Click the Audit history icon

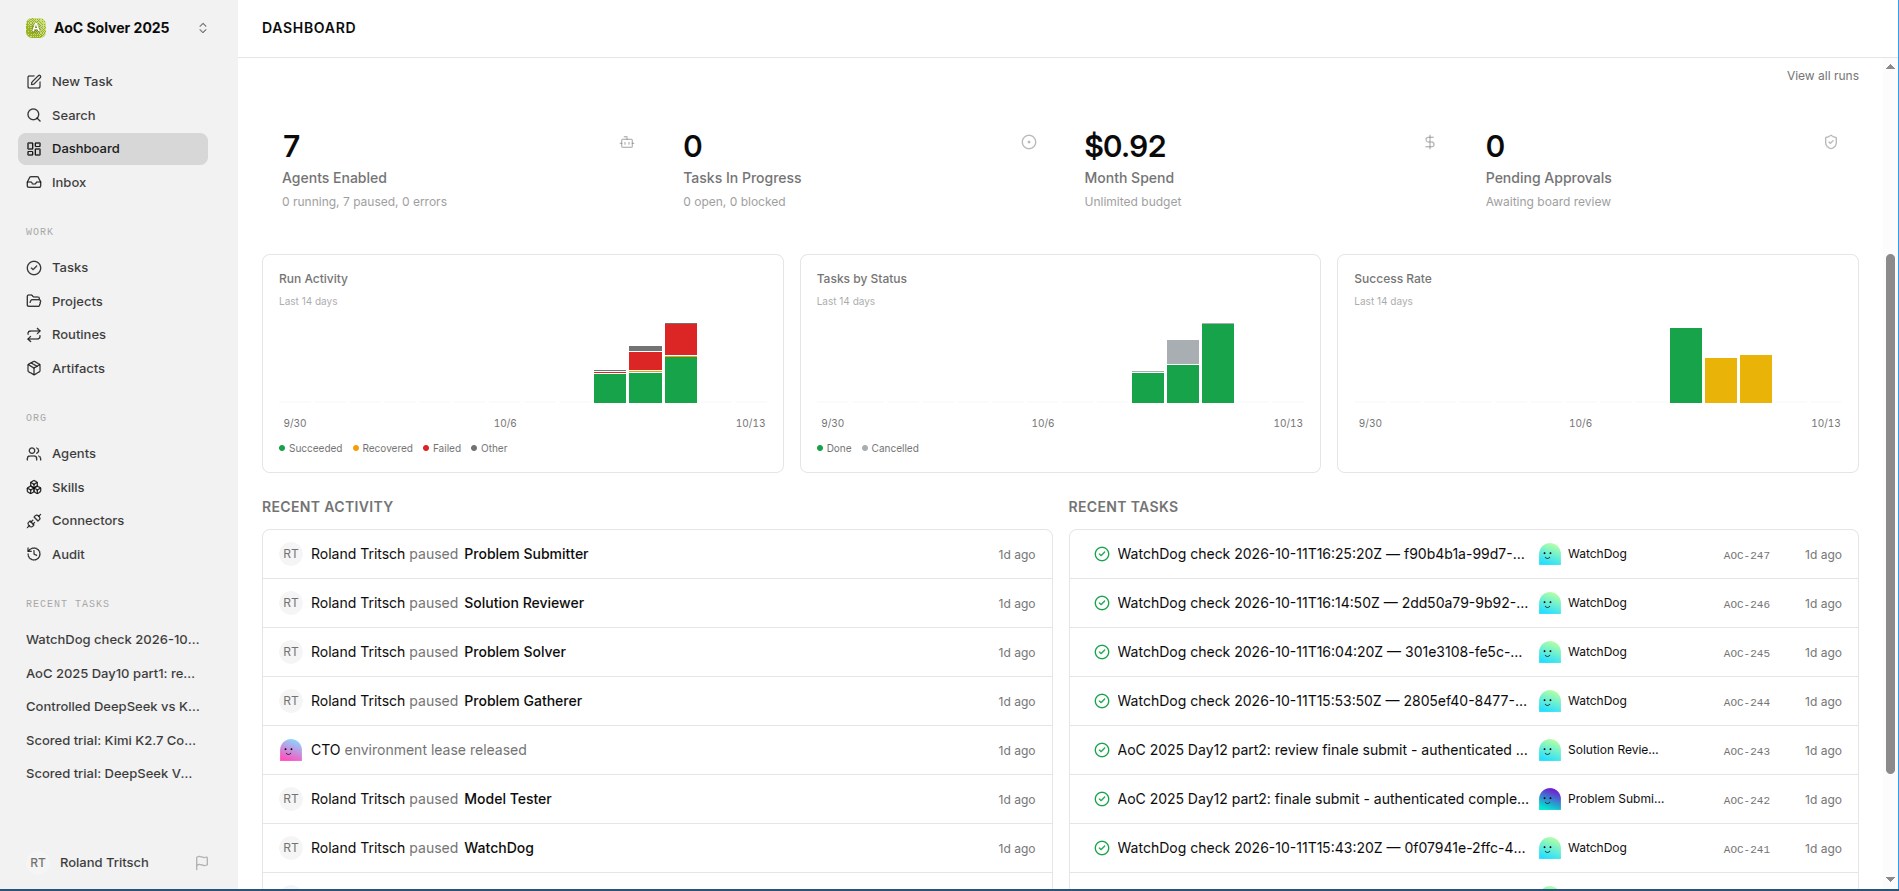pyautogui.click(x=34, y=555)
